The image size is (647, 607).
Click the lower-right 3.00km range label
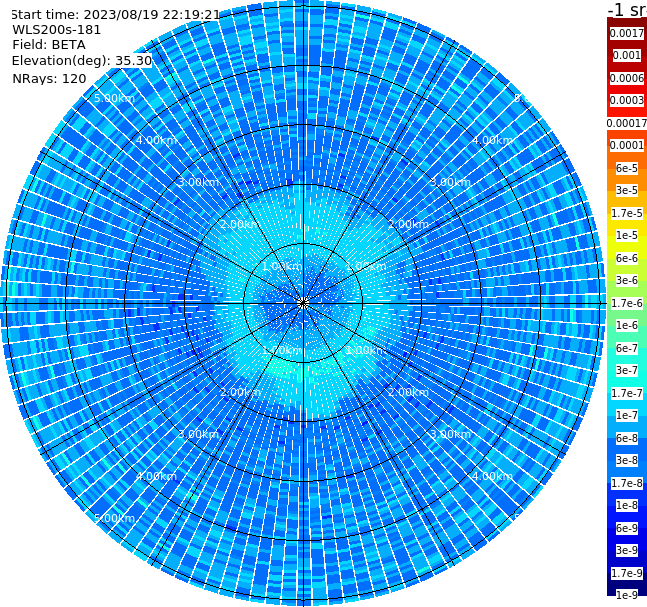(451, 434)
